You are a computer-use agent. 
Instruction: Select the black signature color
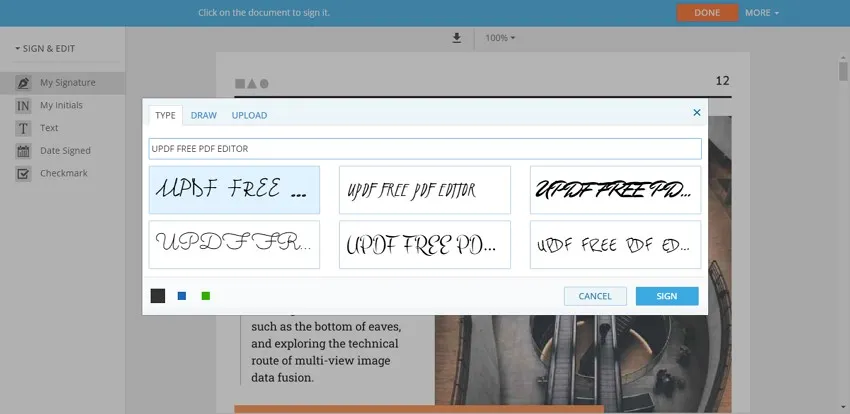(x=158, y=296)
